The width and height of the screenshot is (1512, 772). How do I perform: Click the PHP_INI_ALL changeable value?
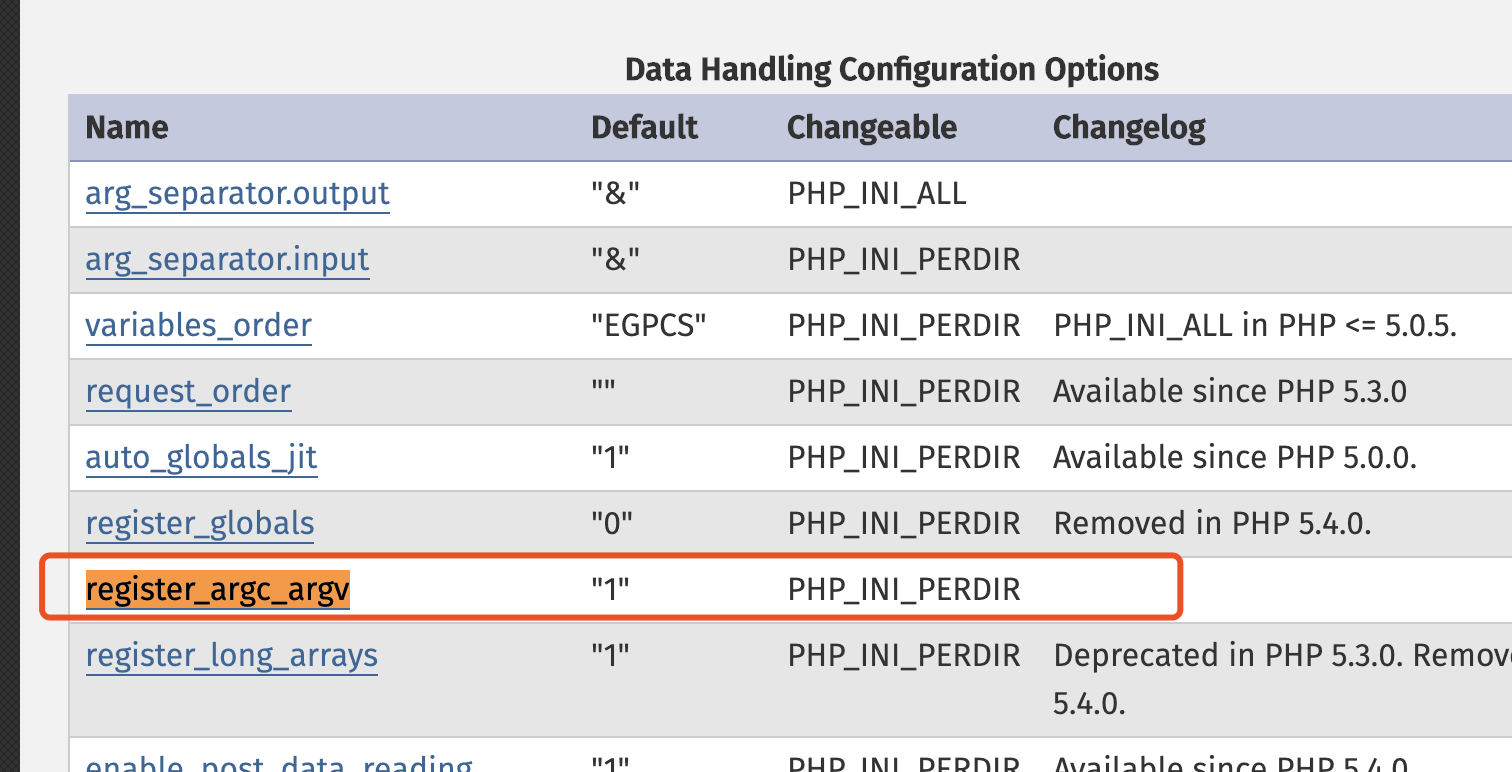[877, 193]
